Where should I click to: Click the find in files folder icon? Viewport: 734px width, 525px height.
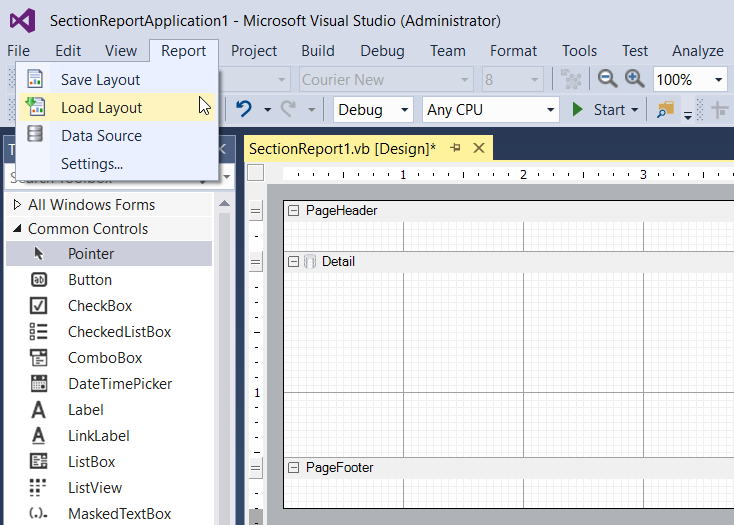(x=665, y=109)
